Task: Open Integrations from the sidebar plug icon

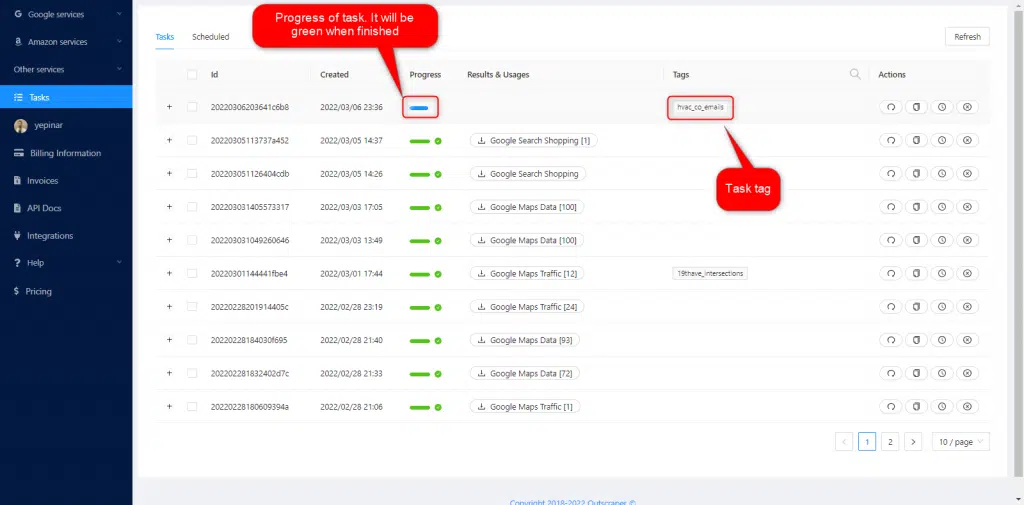Action: (18, 236)
